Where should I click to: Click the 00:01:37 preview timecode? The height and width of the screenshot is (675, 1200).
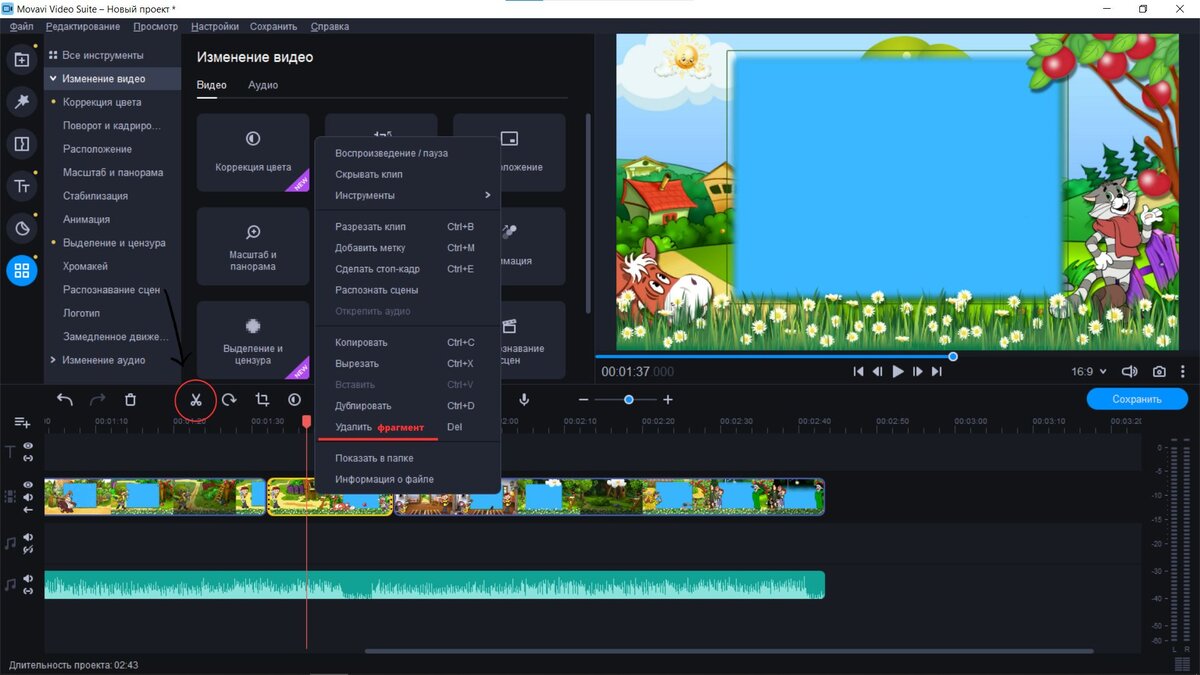[637, 371]
